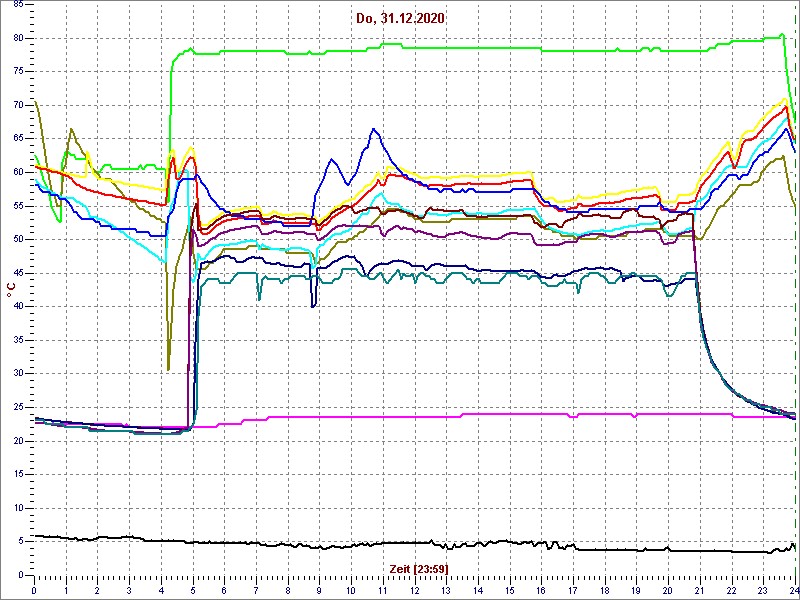
Task: Select the 75 label on the temperature axis
Action: (x=17, y=72)
